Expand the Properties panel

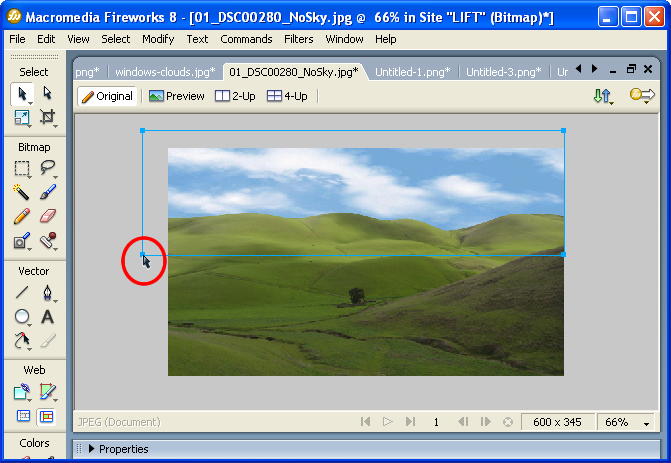tap(92, 449)
